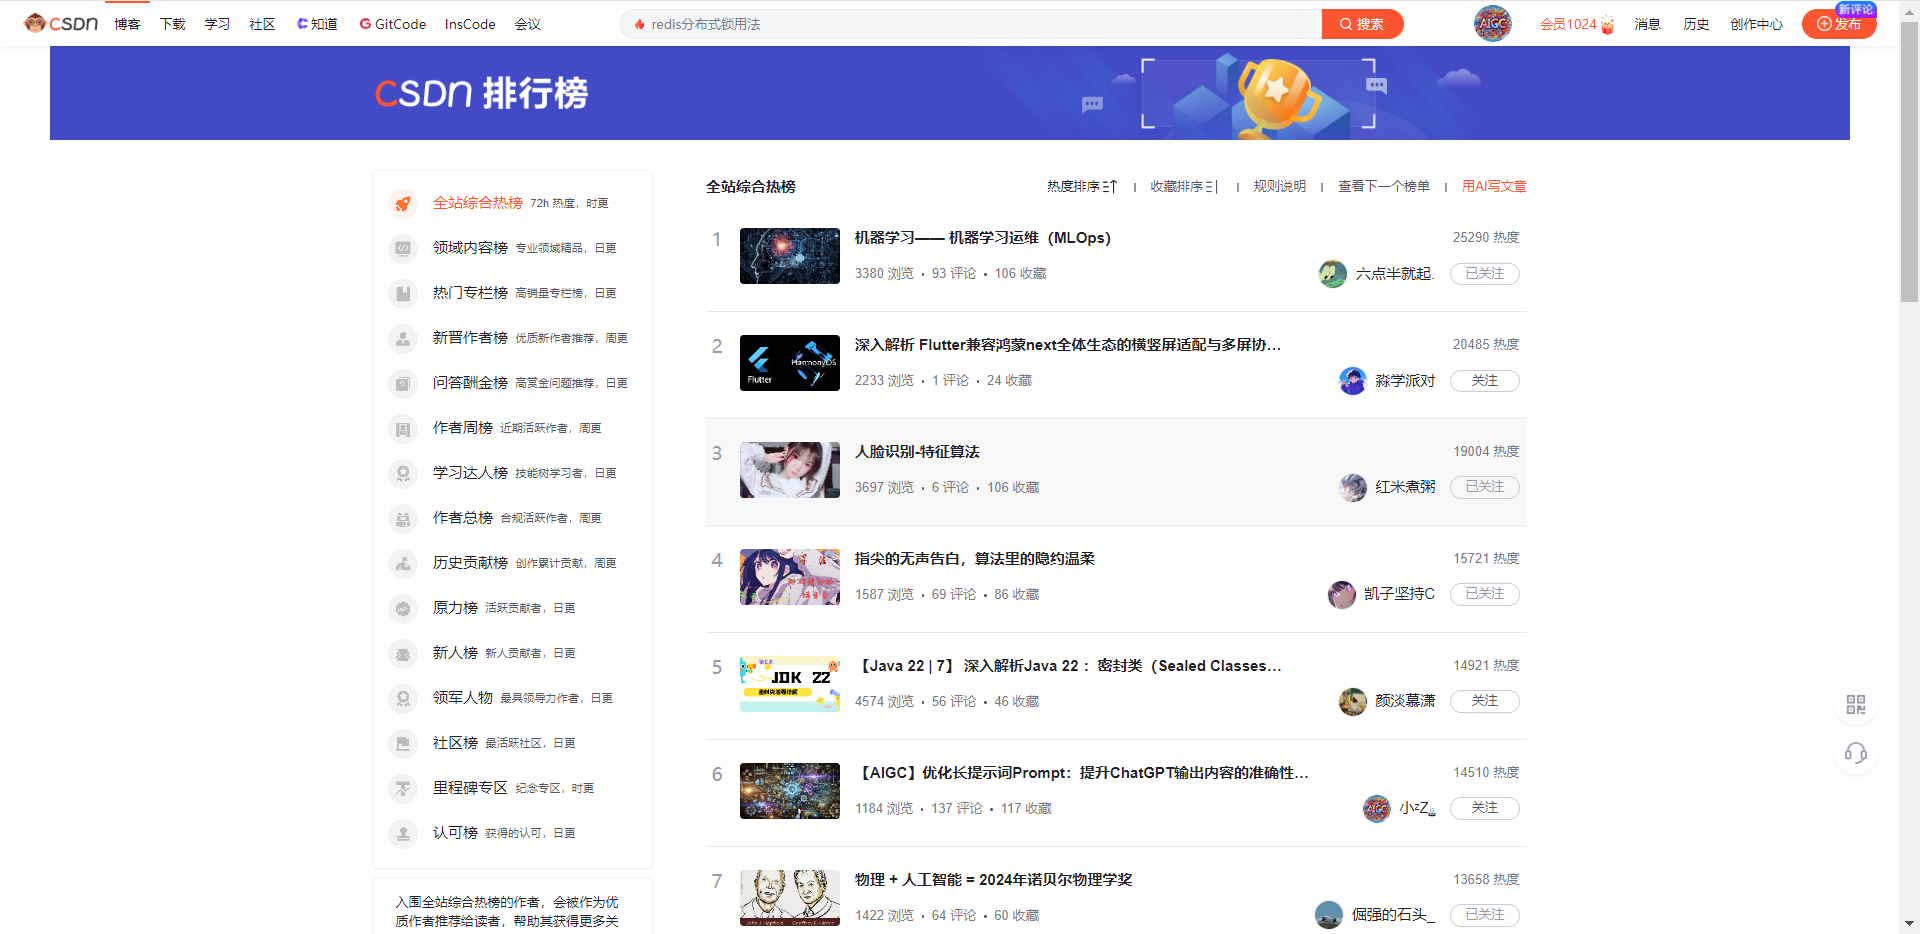
Task: Open author avatar of 红米煮粥
Action: tap(1353, 487)
